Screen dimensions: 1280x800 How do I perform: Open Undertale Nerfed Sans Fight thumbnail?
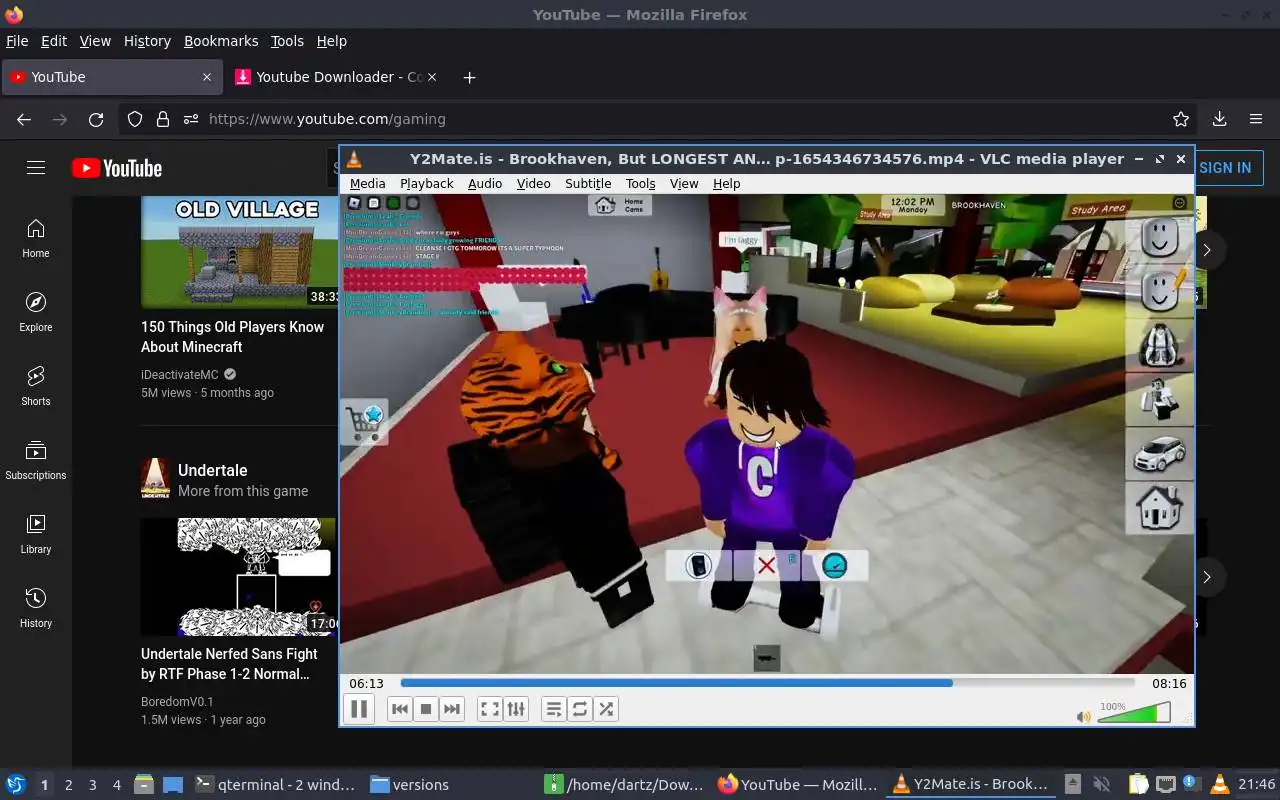(240, 576)
